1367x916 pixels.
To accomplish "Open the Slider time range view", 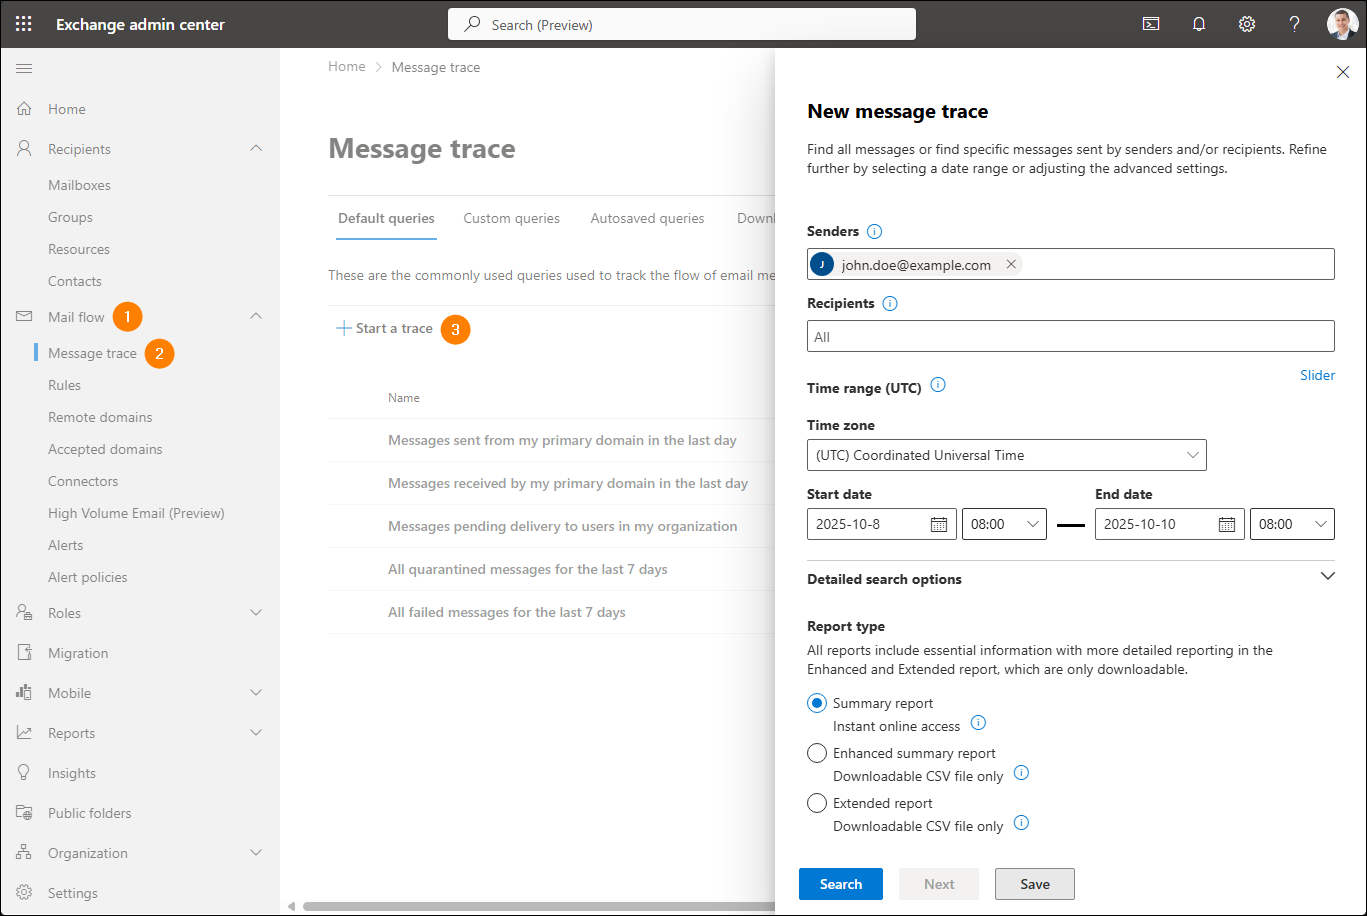I will pyautogui.click(x=1317, y=375).
